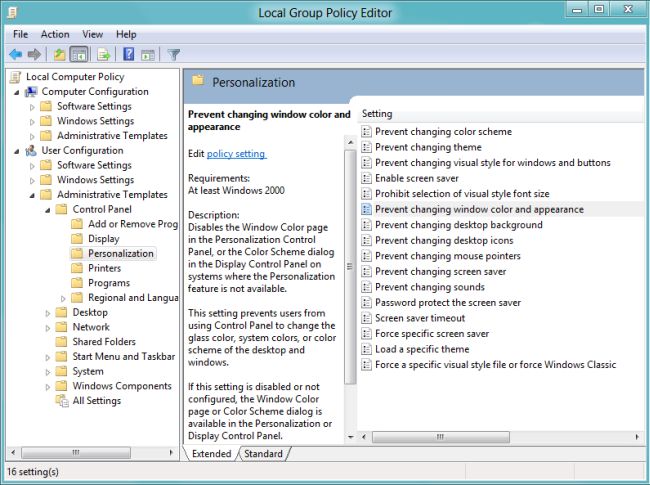This screenshot has height=485, width=650.
Task: Switch to the Extended tab
Action: click(211, 453)
